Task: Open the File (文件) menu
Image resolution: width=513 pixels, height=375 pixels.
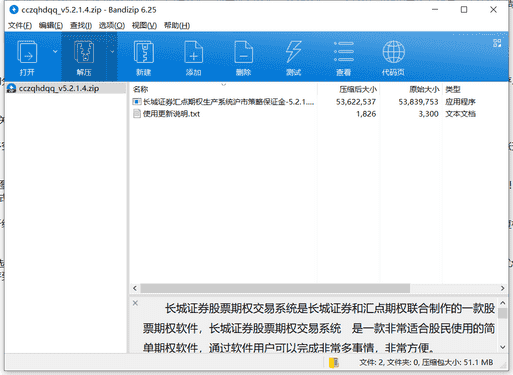Action: click(x=20, y=25)
